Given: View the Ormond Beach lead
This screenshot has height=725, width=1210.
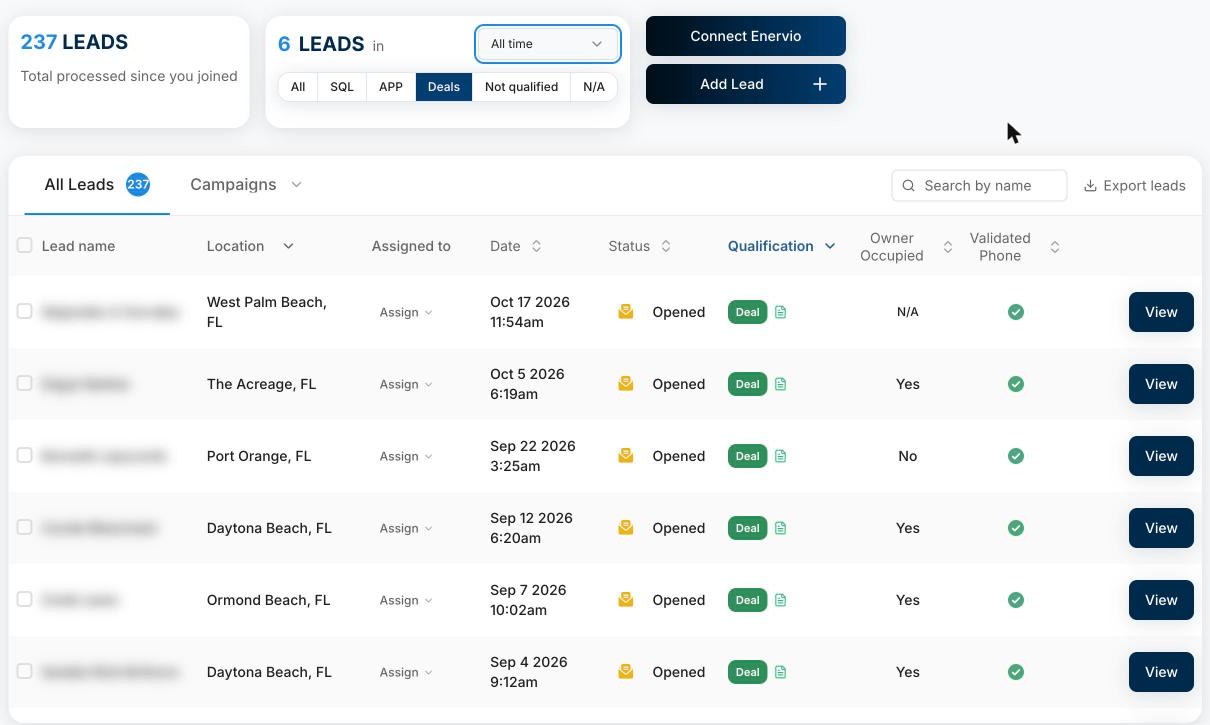Looking at the screenshot, I should pyautogui.click(x=1161, y=600).
